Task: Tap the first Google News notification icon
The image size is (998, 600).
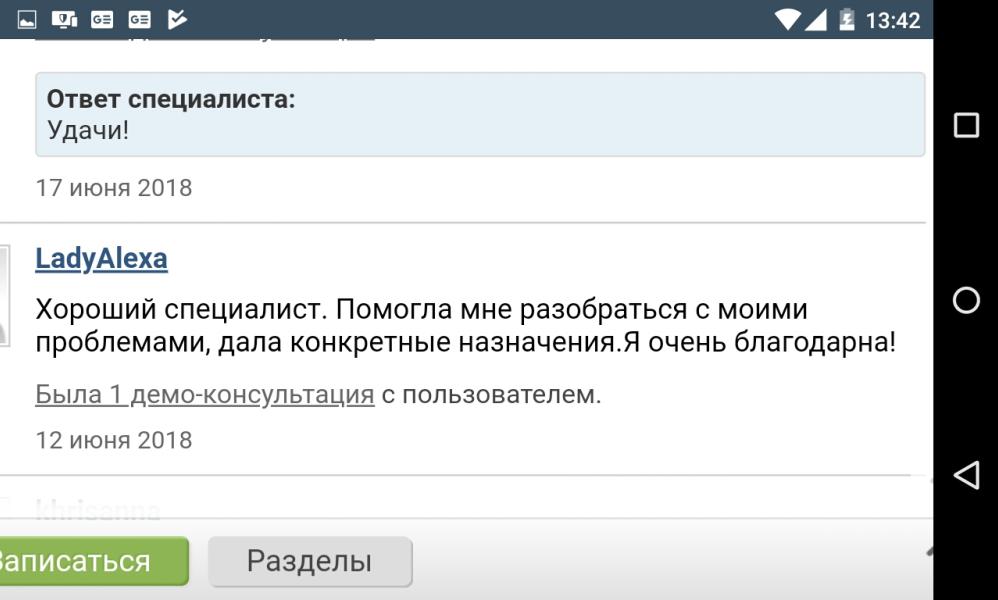Action: (x=102, y=20)
